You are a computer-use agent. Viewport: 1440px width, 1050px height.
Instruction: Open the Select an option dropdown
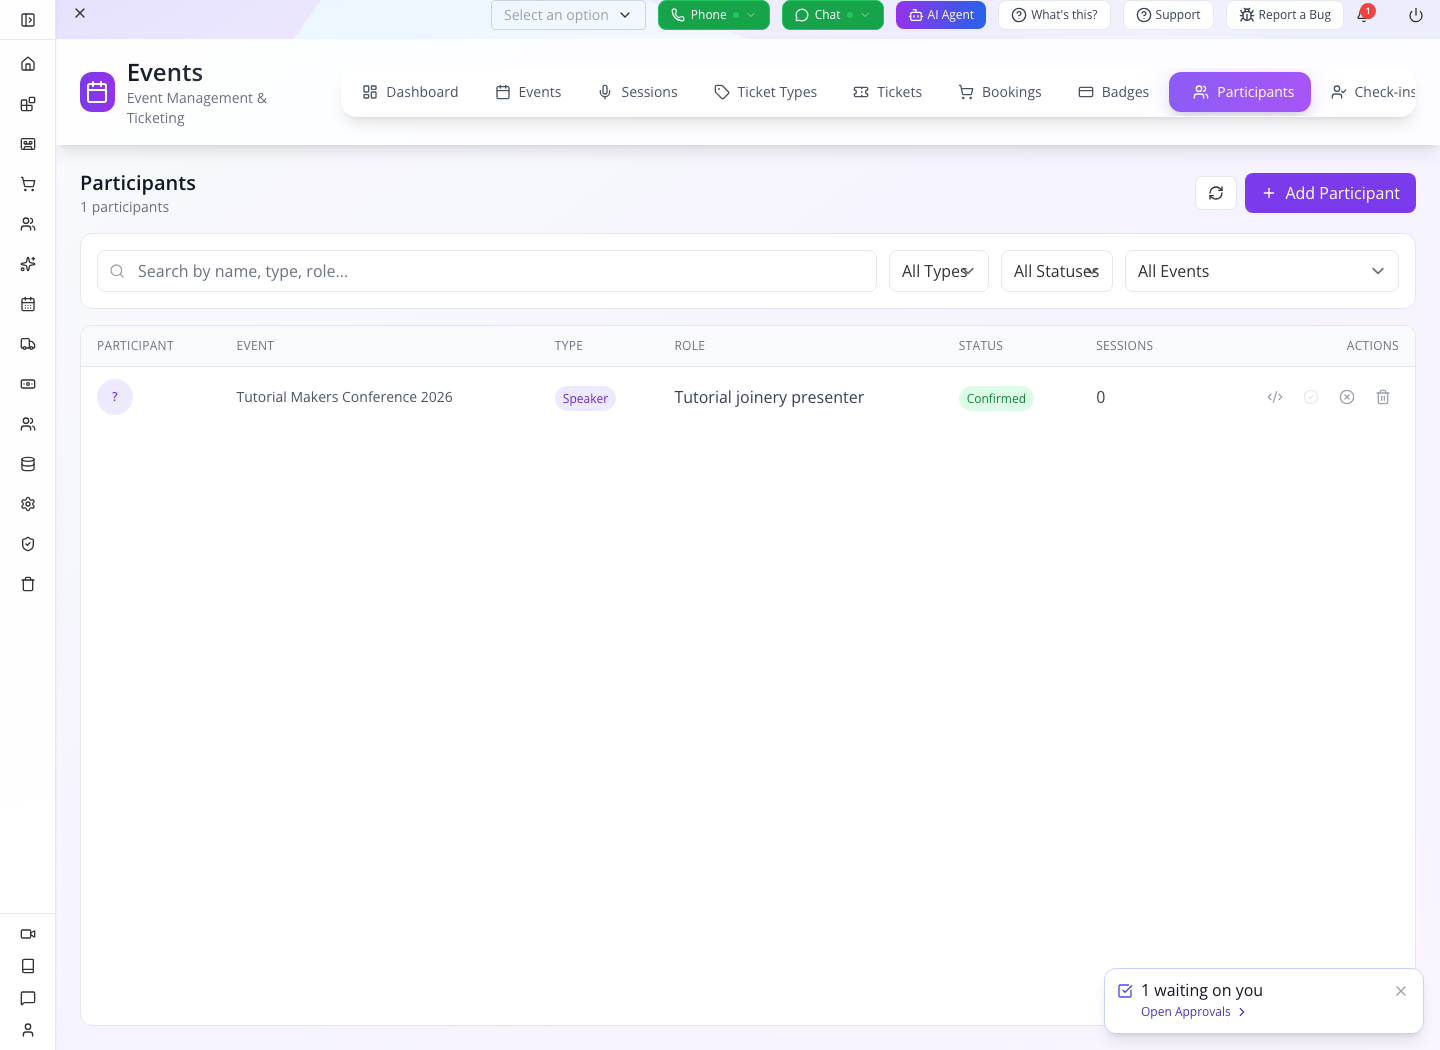(x=568, y=15)
